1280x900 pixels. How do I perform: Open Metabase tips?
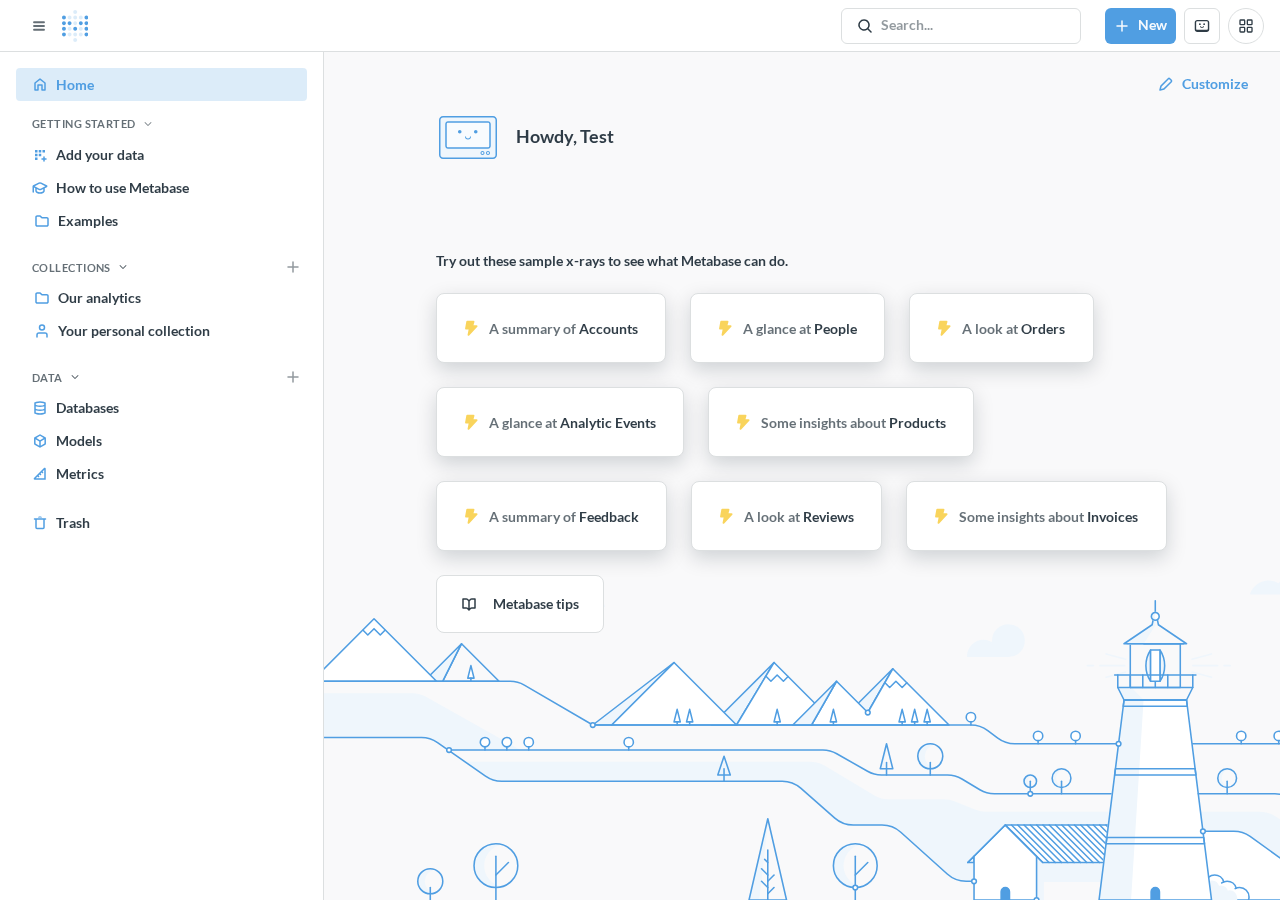[520, 604]
